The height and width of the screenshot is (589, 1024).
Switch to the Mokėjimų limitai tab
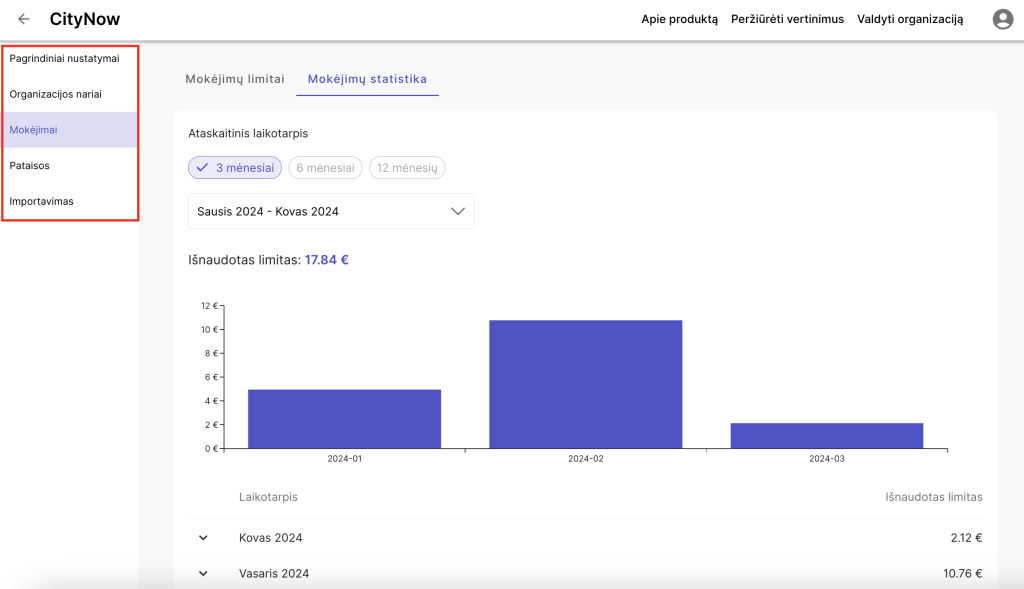pos(235,79)
